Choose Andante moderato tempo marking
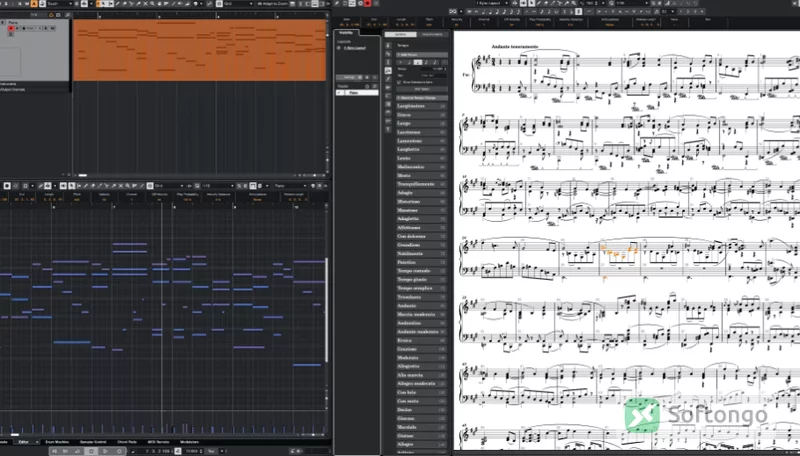 (421, 332)
